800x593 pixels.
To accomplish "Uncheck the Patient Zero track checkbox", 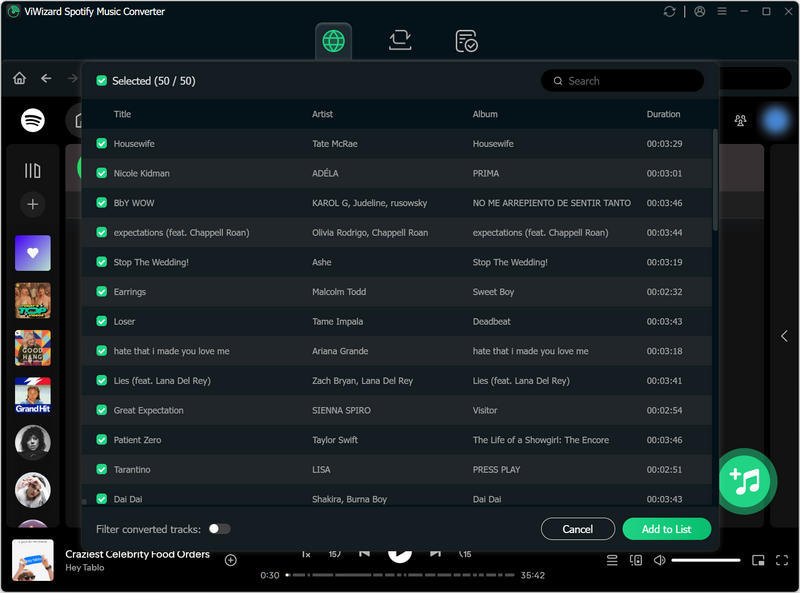I will (x=102, y=439).
